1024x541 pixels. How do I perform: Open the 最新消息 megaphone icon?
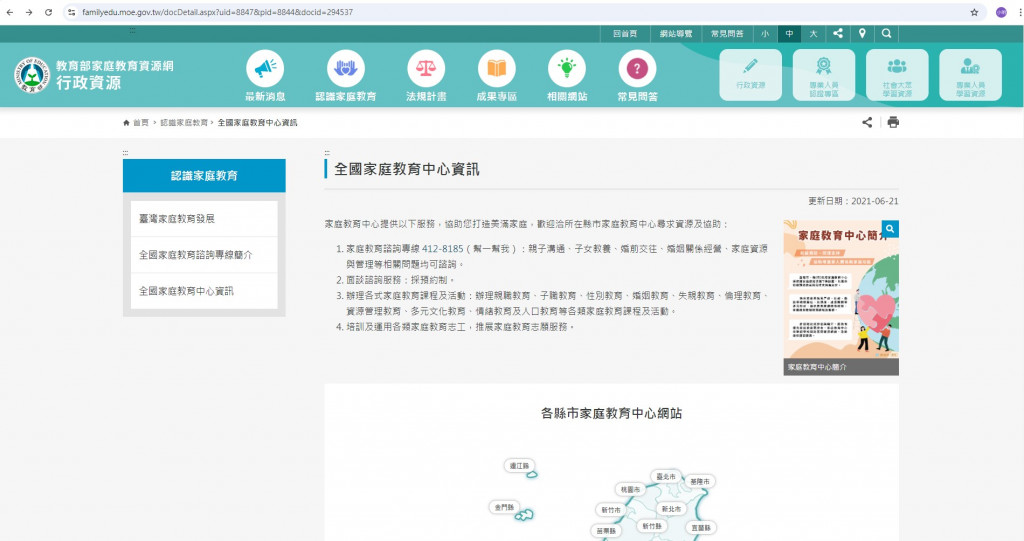[265, 69]
